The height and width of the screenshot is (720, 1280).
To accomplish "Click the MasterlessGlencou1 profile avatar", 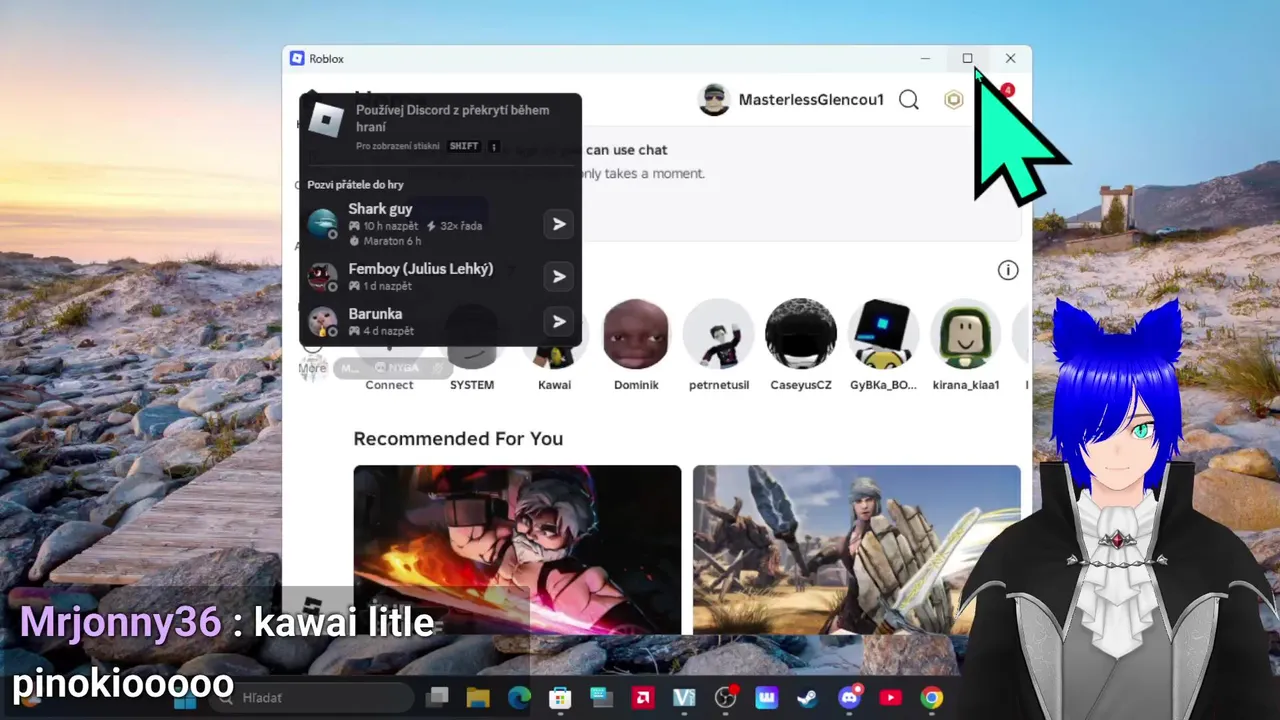I will pyautogui.click(x=714, y=100).
